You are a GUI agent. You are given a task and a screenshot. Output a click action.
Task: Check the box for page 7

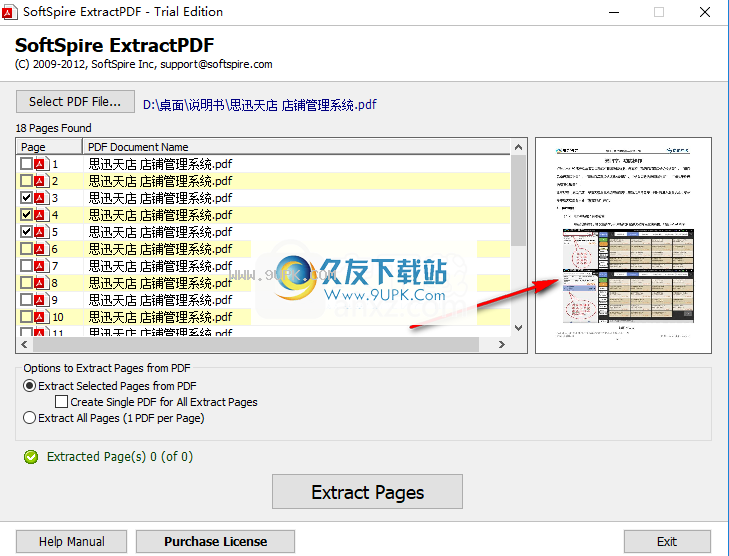pyautogui.click(x=26, y=265)
